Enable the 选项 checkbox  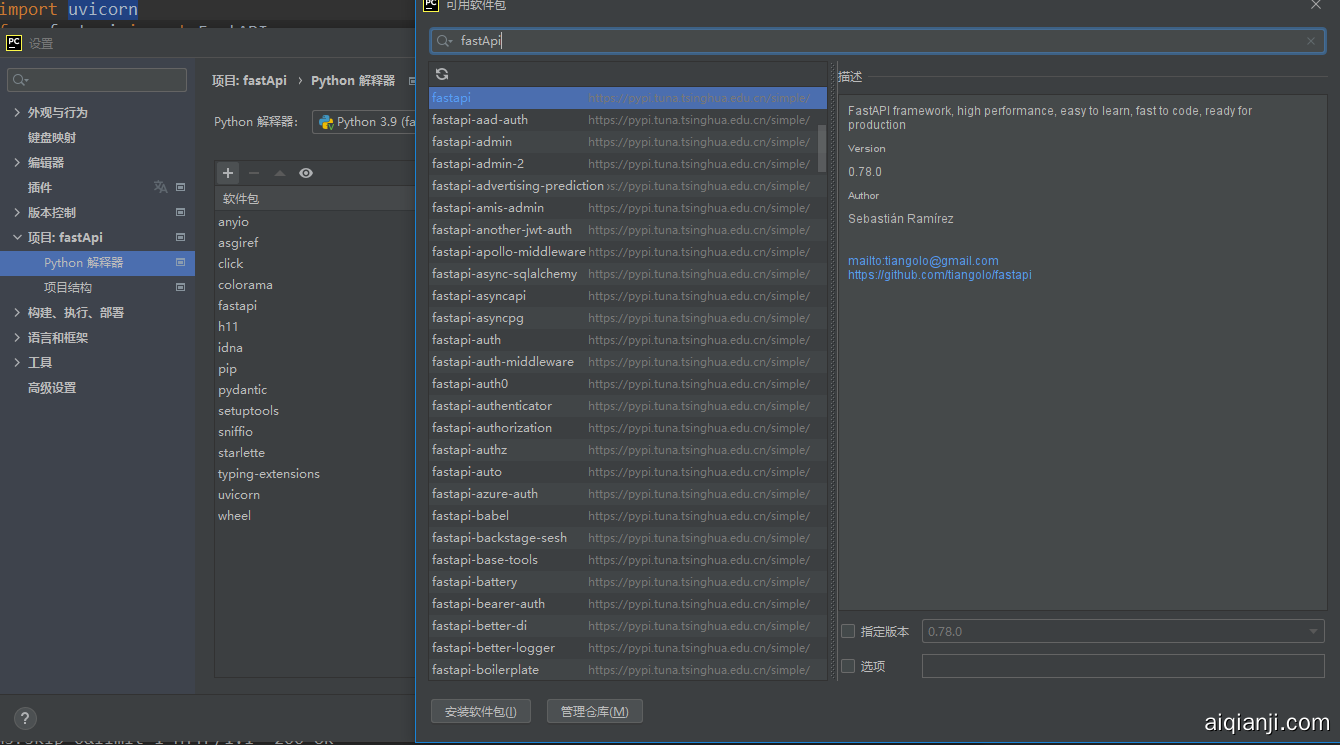(x=848, y=666)
